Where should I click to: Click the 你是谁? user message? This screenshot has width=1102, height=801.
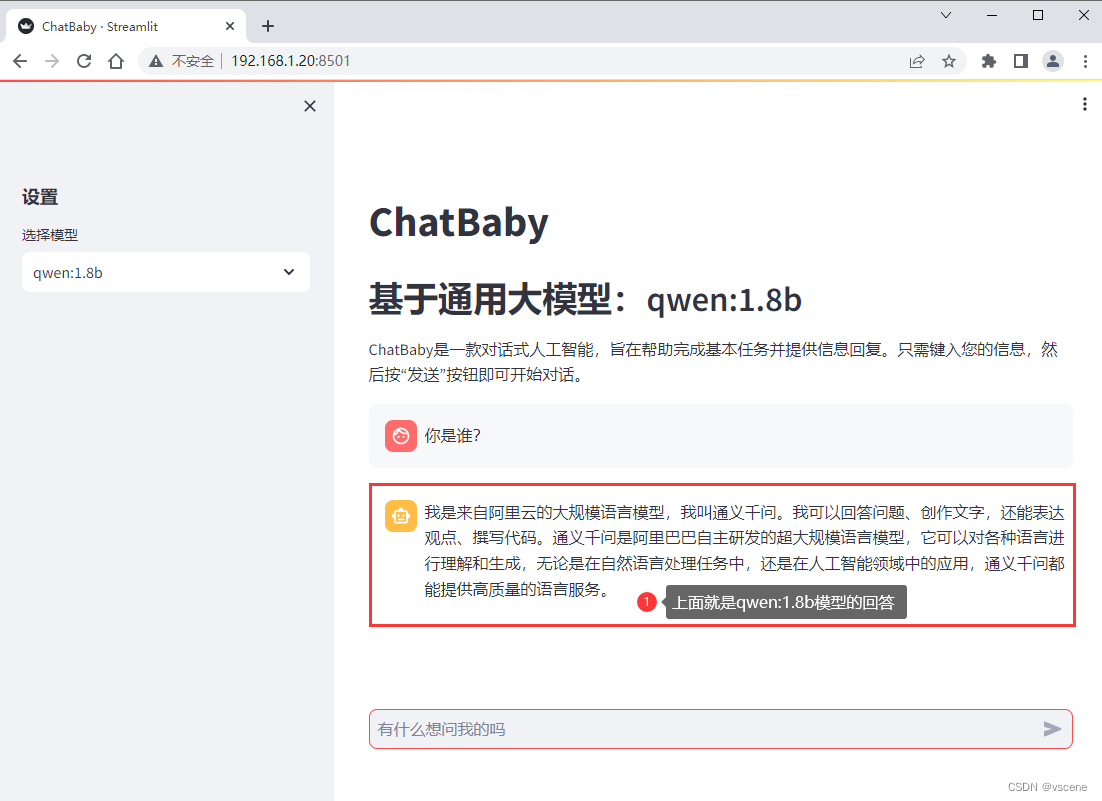click(x=453, y=436)
